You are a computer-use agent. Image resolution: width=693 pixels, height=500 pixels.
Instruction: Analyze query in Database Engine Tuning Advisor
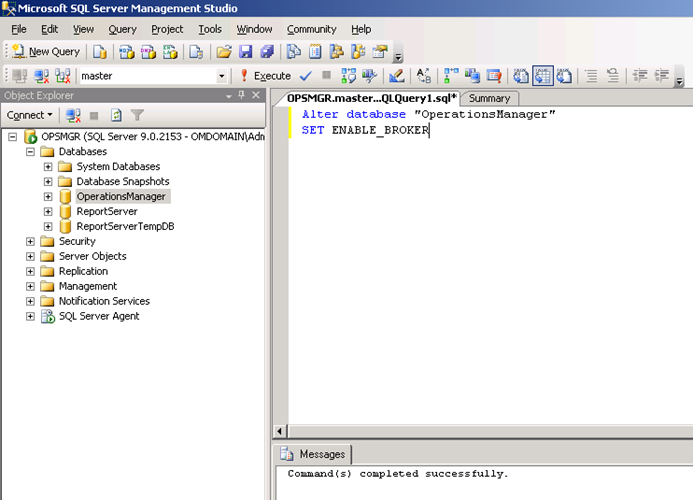pos(369,76)
